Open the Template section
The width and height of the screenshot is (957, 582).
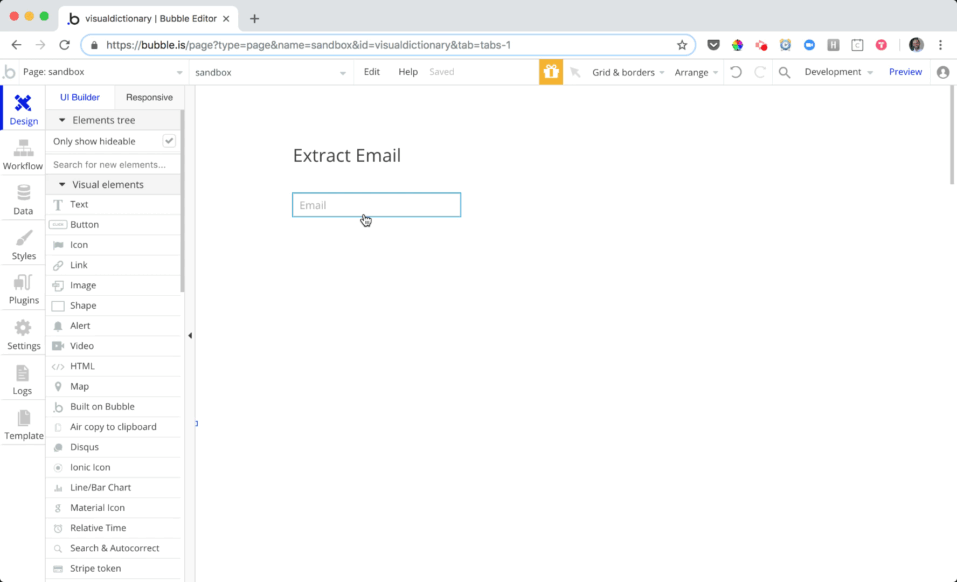click(23, 425)
